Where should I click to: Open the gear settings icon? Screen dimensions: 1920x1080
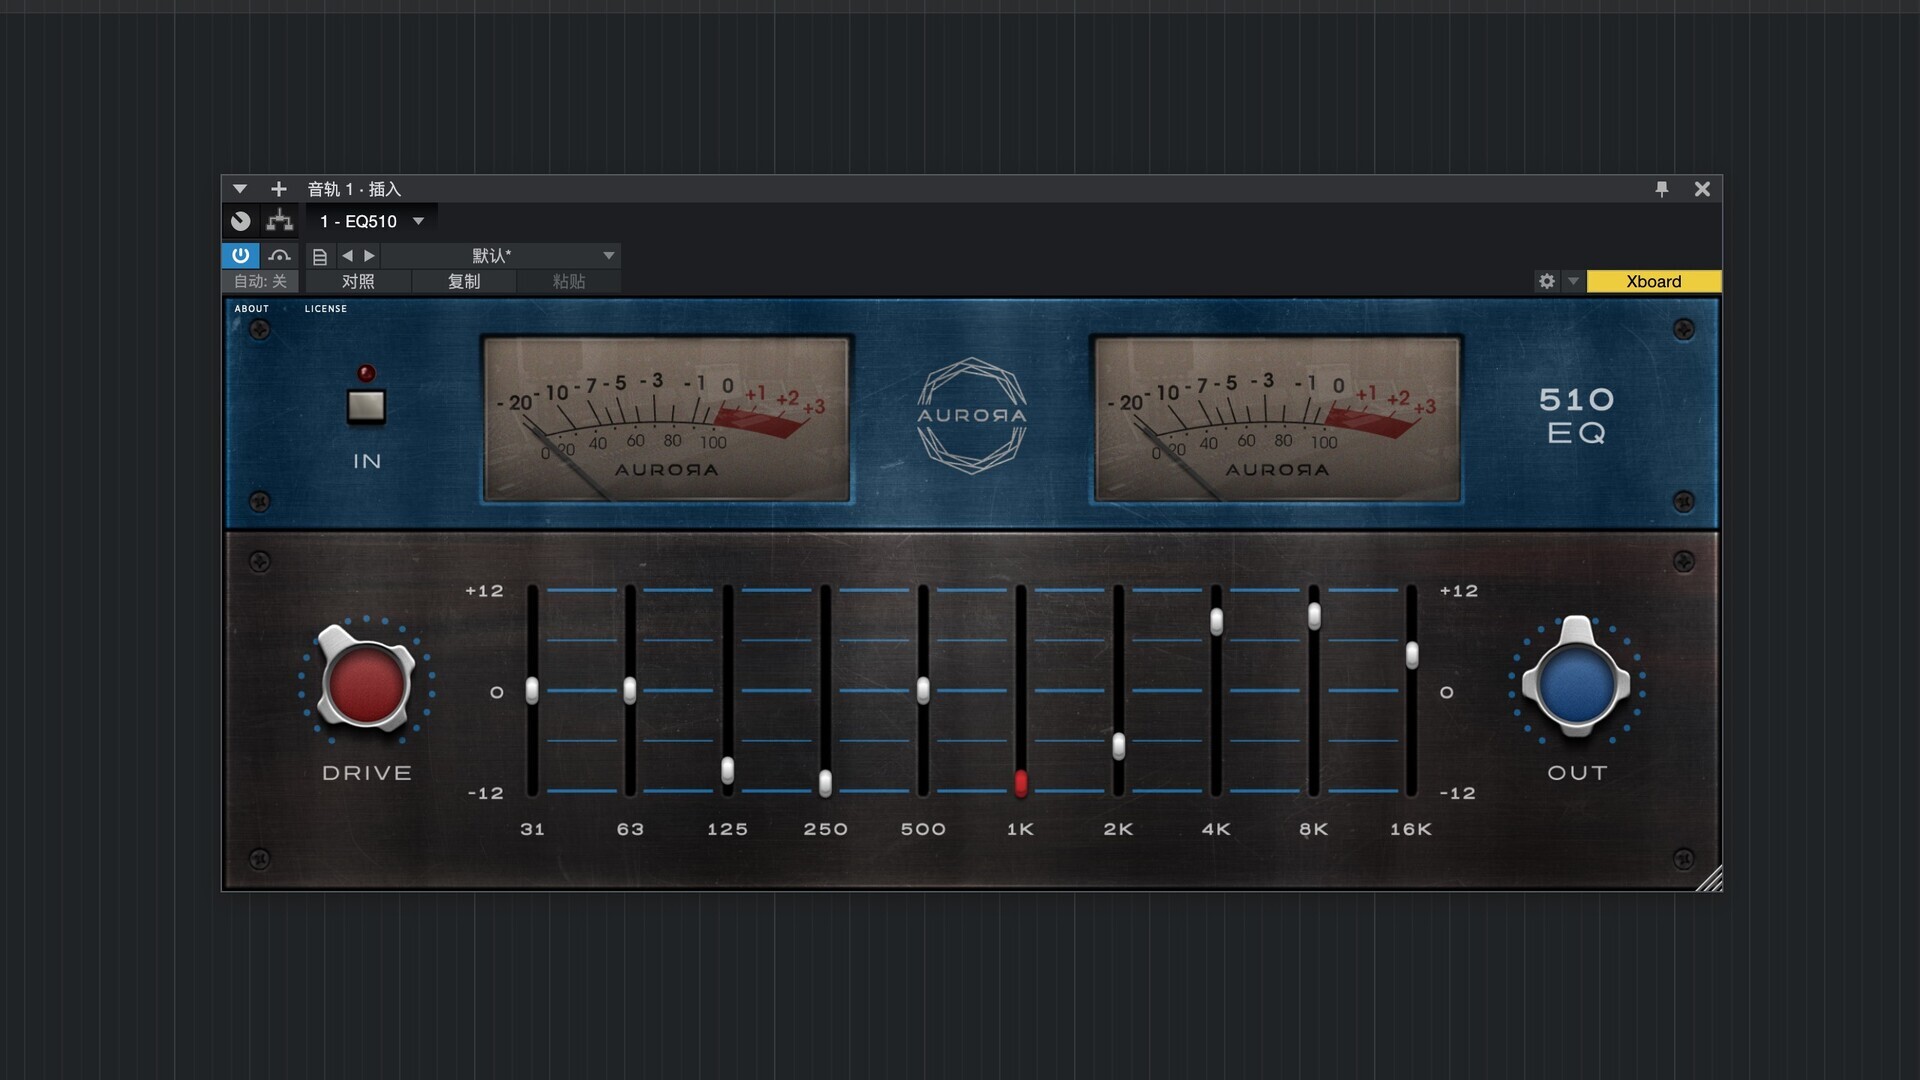[x=1546, y=281]
